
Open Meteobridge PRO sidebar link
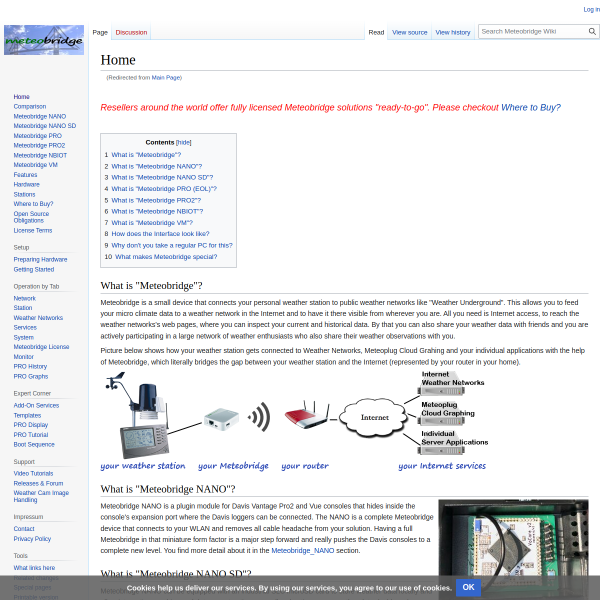click(38, 136)
